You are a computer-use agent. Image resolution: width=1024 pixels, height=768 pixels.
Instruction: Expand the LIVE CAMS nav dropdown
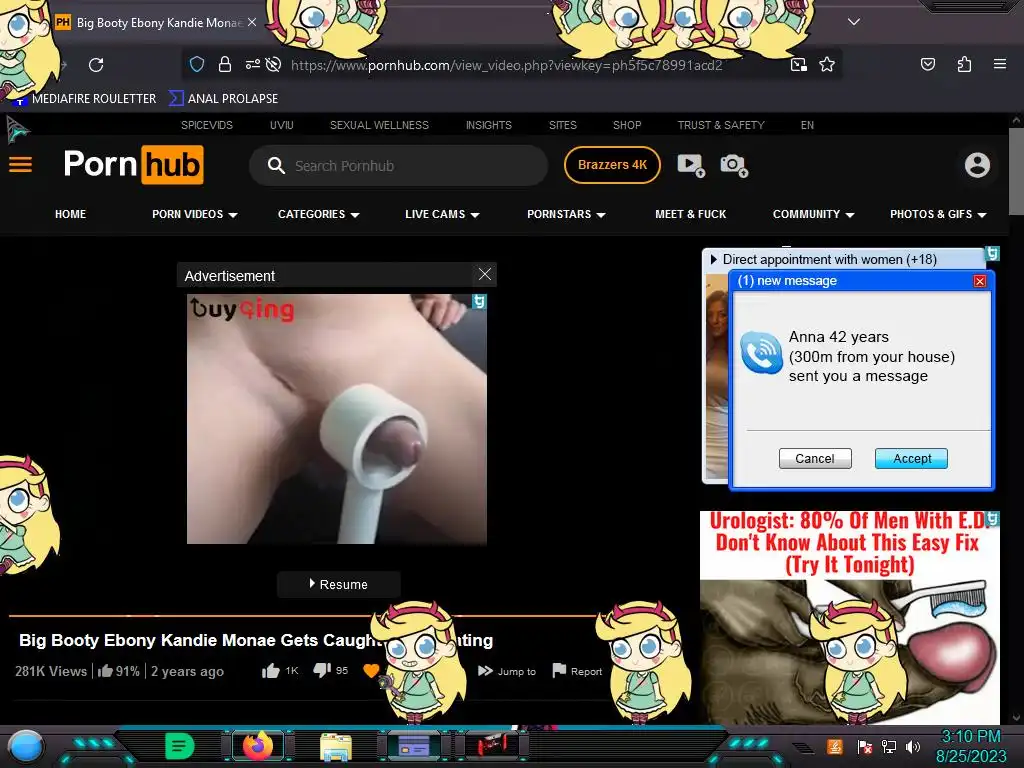[x=442, y=214]
